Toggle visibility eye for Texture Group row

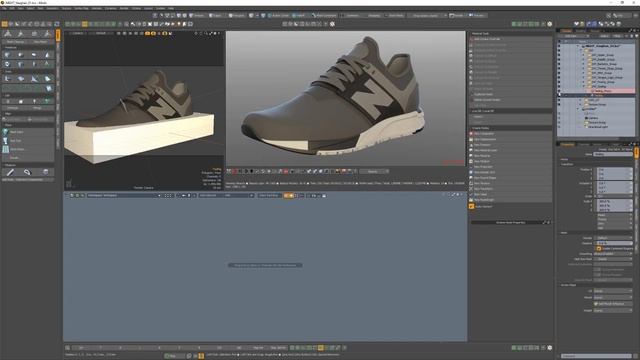(x=559, y=122)
